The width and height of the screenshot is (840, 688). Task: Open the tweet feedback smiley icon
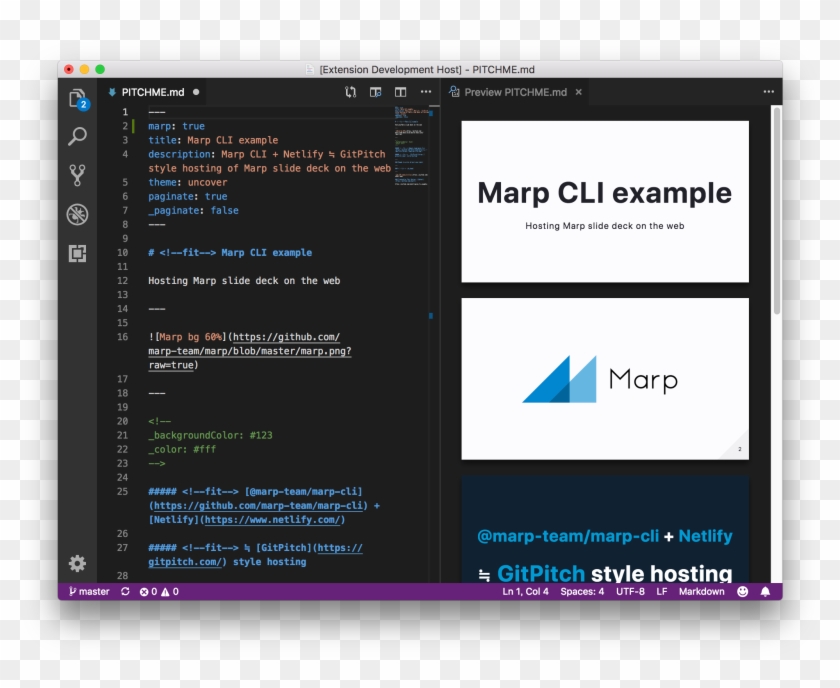[x=742, y=591]
